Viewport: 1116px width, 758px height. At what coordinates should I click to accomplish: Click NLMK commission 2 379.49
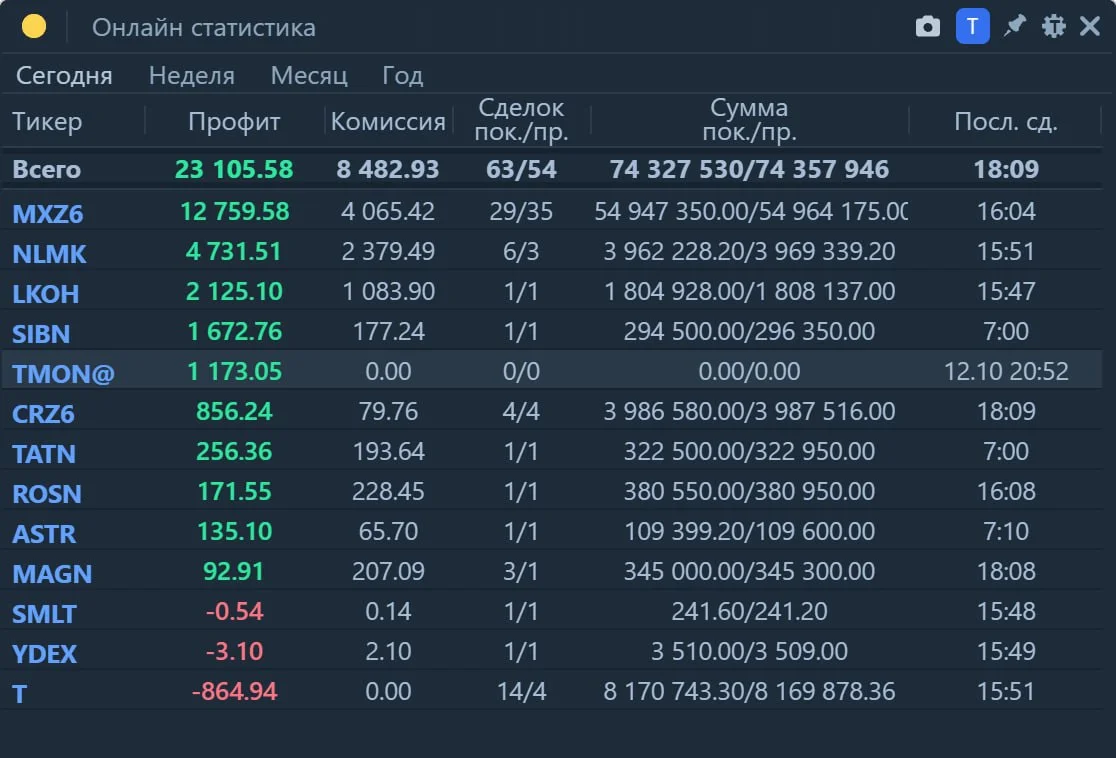pyautogui.click(x=388, y=251)
